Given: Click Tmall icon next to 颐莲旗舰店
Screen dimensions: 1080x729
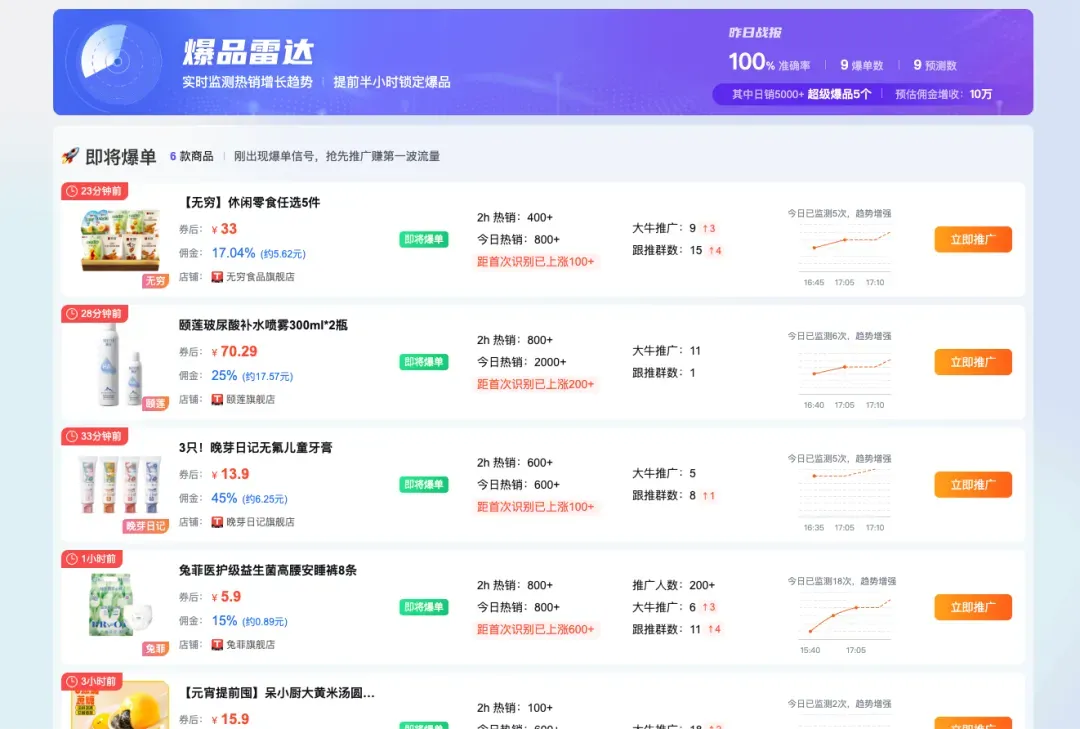Looking at the screenshot, I should (x=217, y=400).
